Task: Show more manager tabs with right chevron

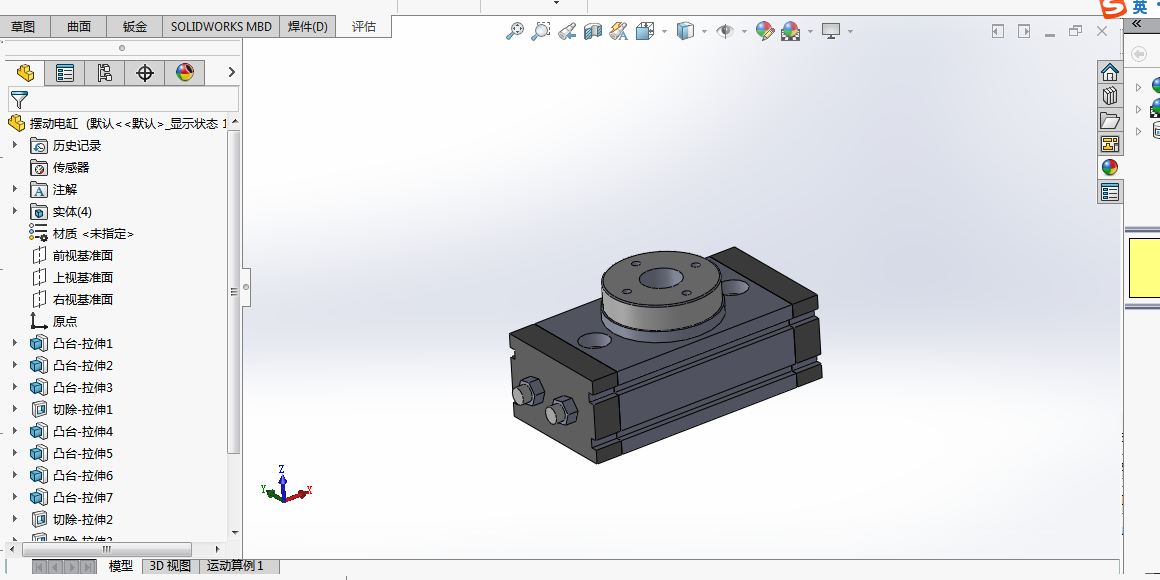Action: 232,72
